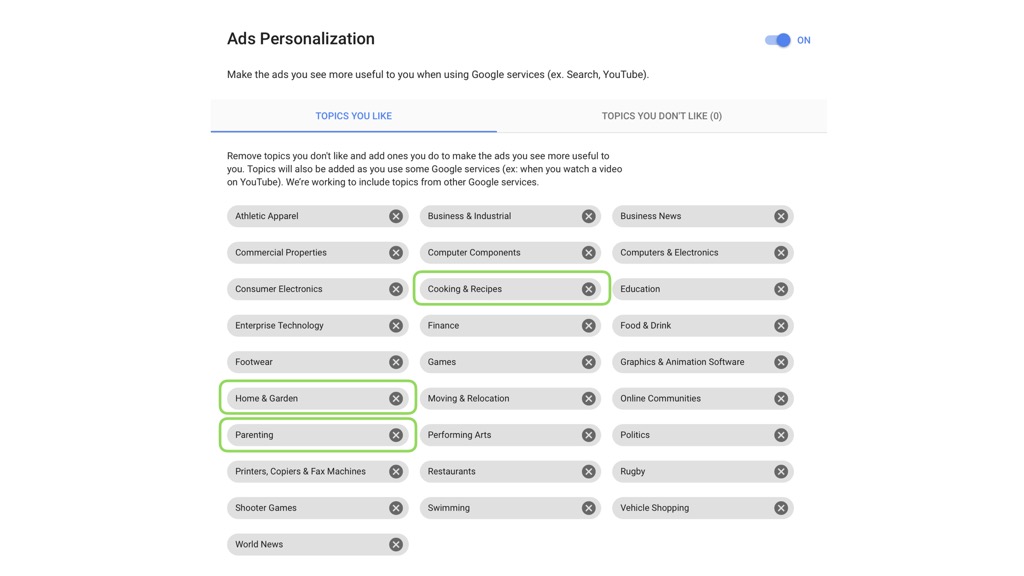Remove the Athletic Apparel topic
1024x576 pixels.
(396, 216)
